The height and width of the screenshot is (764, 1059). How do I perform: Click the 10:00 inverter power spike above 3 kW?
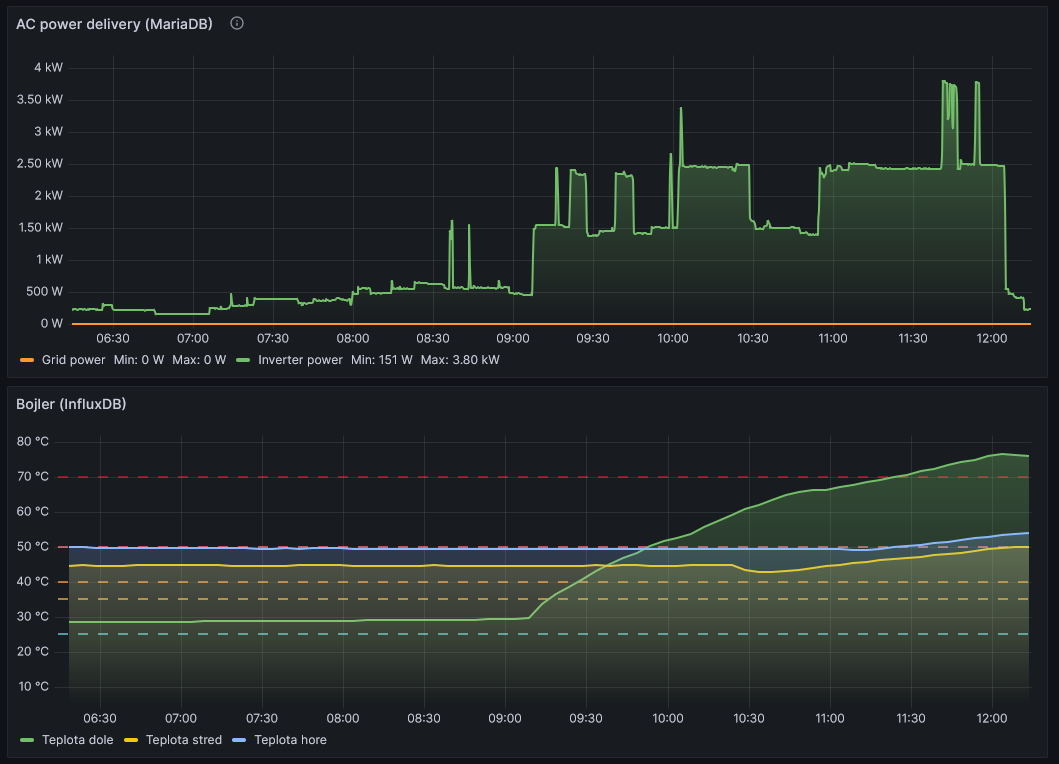[681, 109]
